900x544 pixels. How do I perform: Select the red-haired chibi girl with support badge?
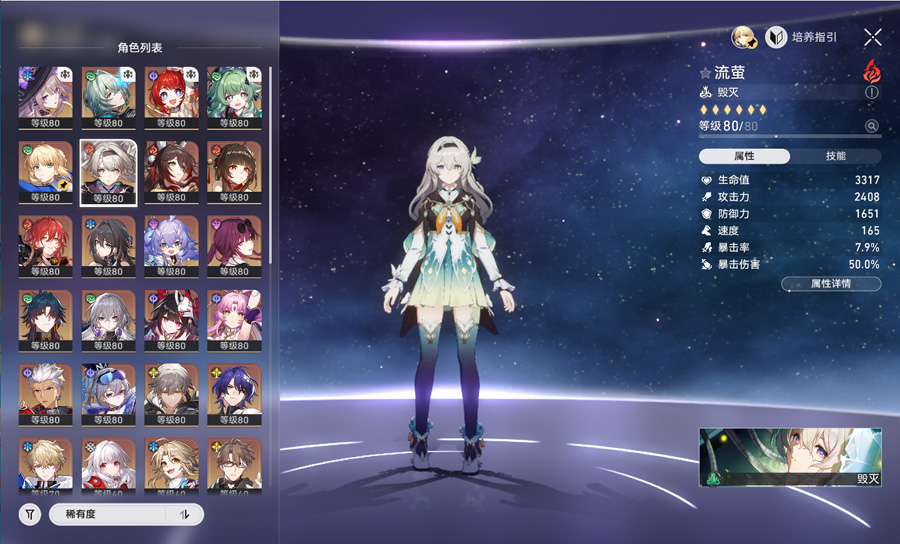point(172,98)
